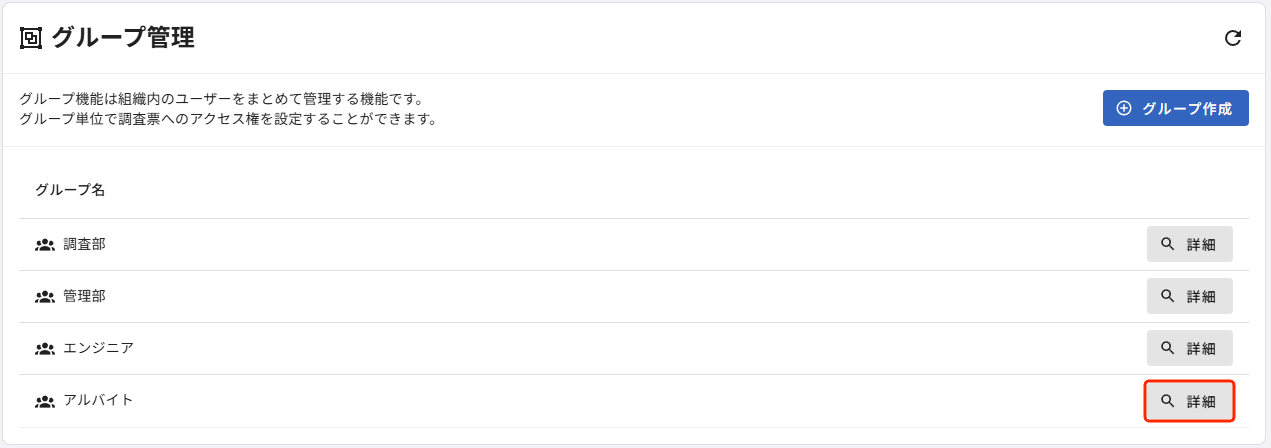Select the 調査部 group name
Screen dimensions: 1271x448
pos(84,244)
